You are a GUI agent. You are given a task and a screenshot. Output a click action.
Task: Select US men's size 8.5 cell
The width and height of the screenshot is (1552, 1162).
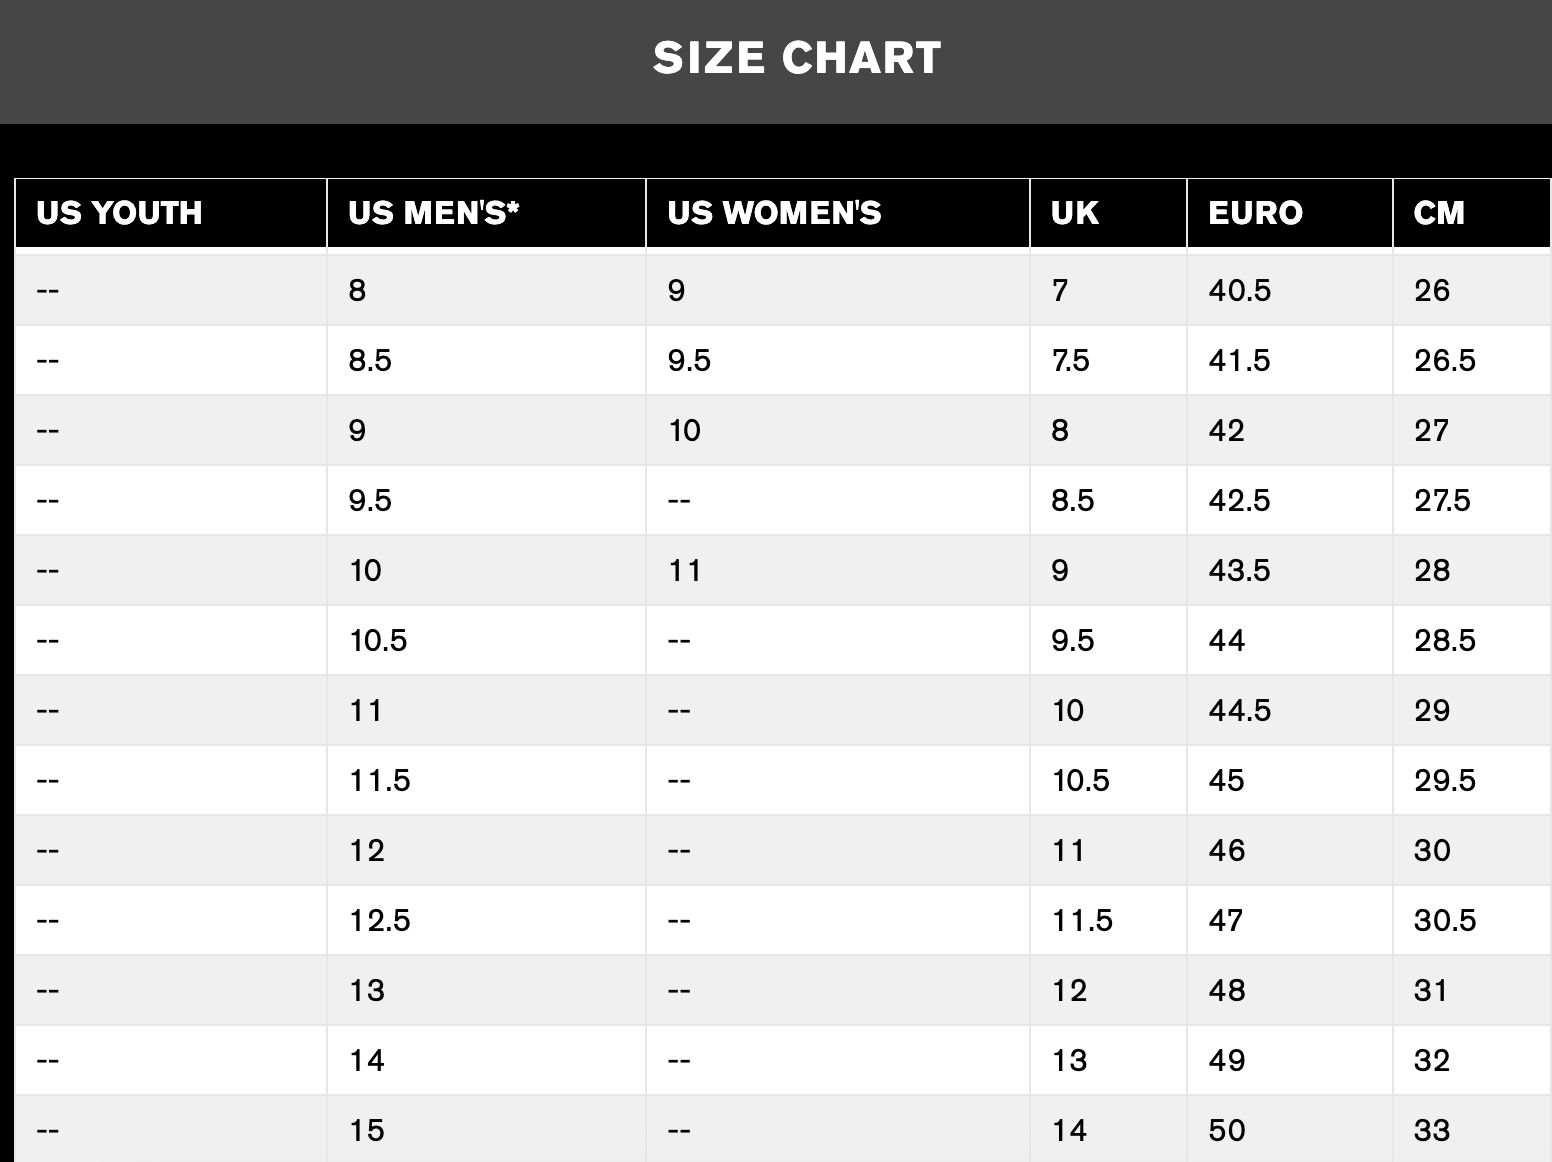point(486,360)
